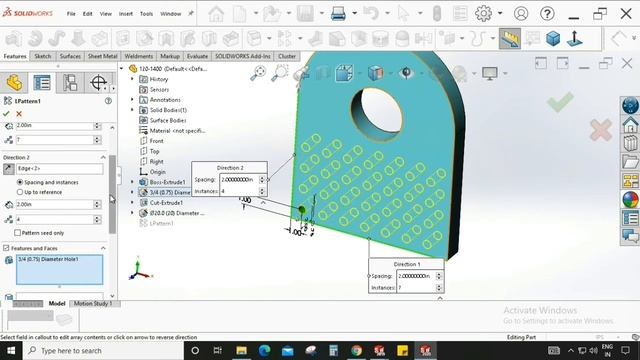The height and width of the screenshot is (360, 640).
Task: Open the SolidWorks Home icon
Action: [x=216, y=14]
